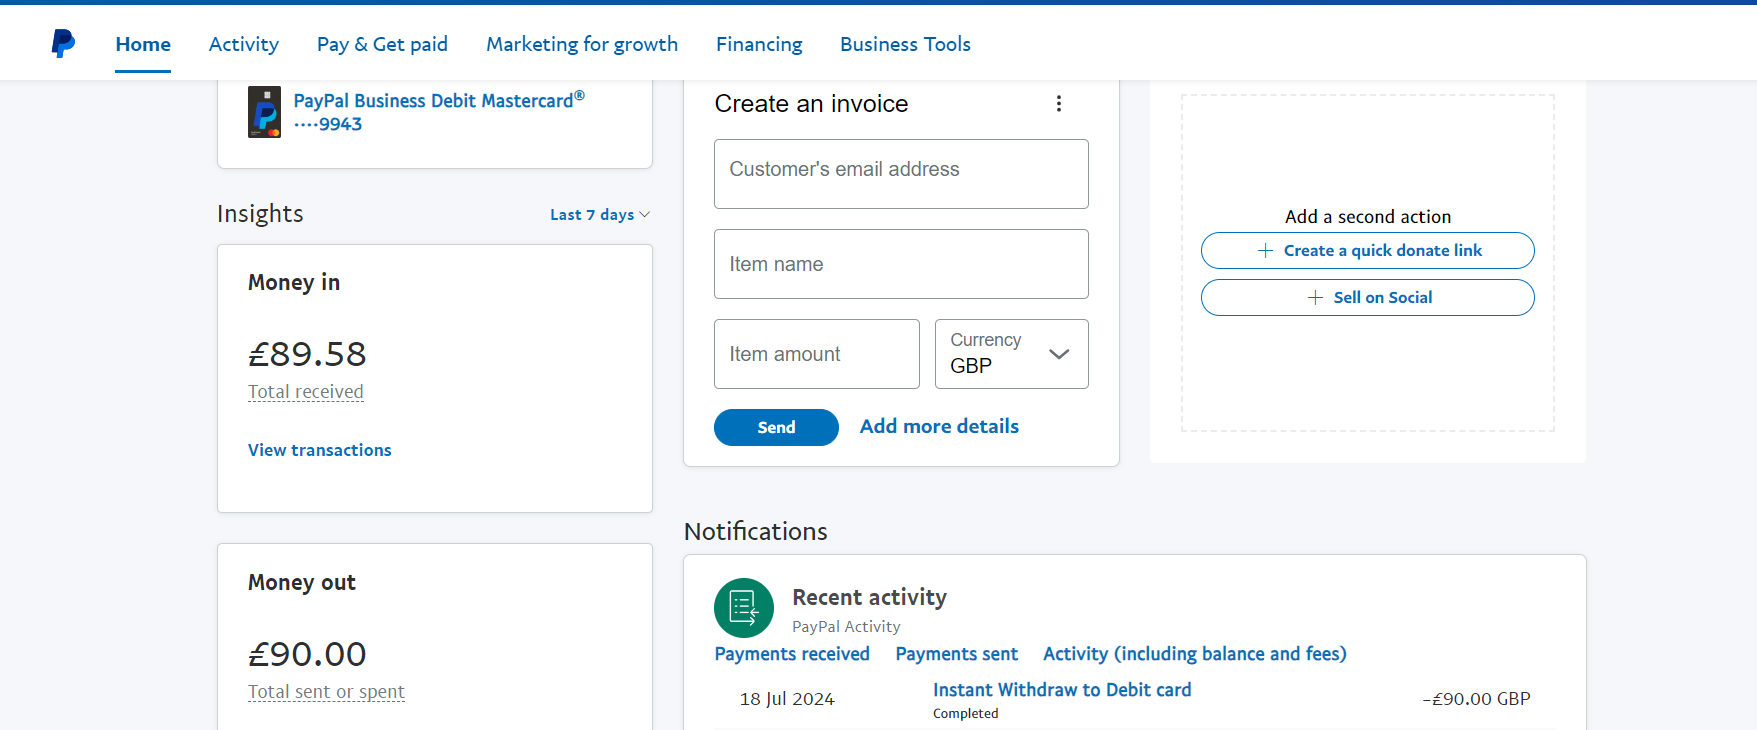The height and width of the screenshot is (730, 1757).
Task: Open the Financing menu
Action: (x=759, y=44)
